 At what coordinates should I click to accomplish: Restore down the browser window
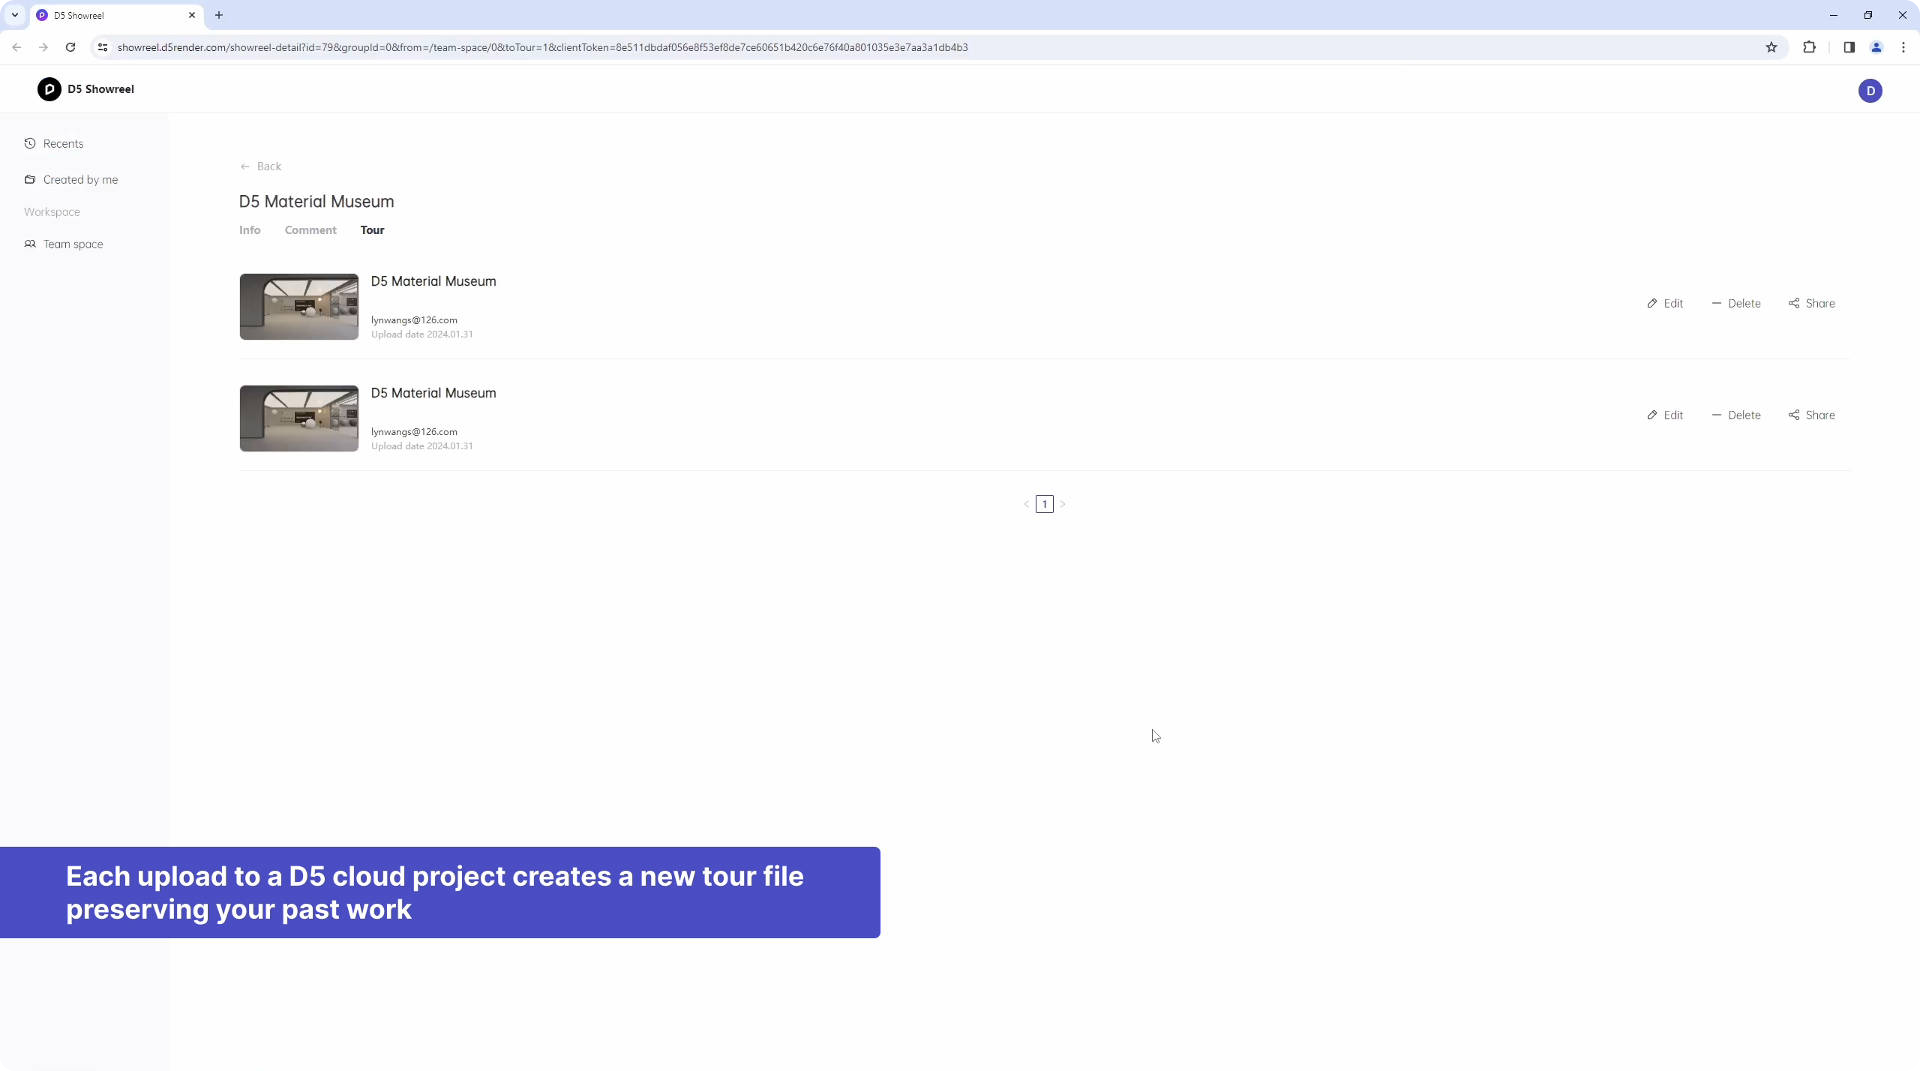(1868, 15)
